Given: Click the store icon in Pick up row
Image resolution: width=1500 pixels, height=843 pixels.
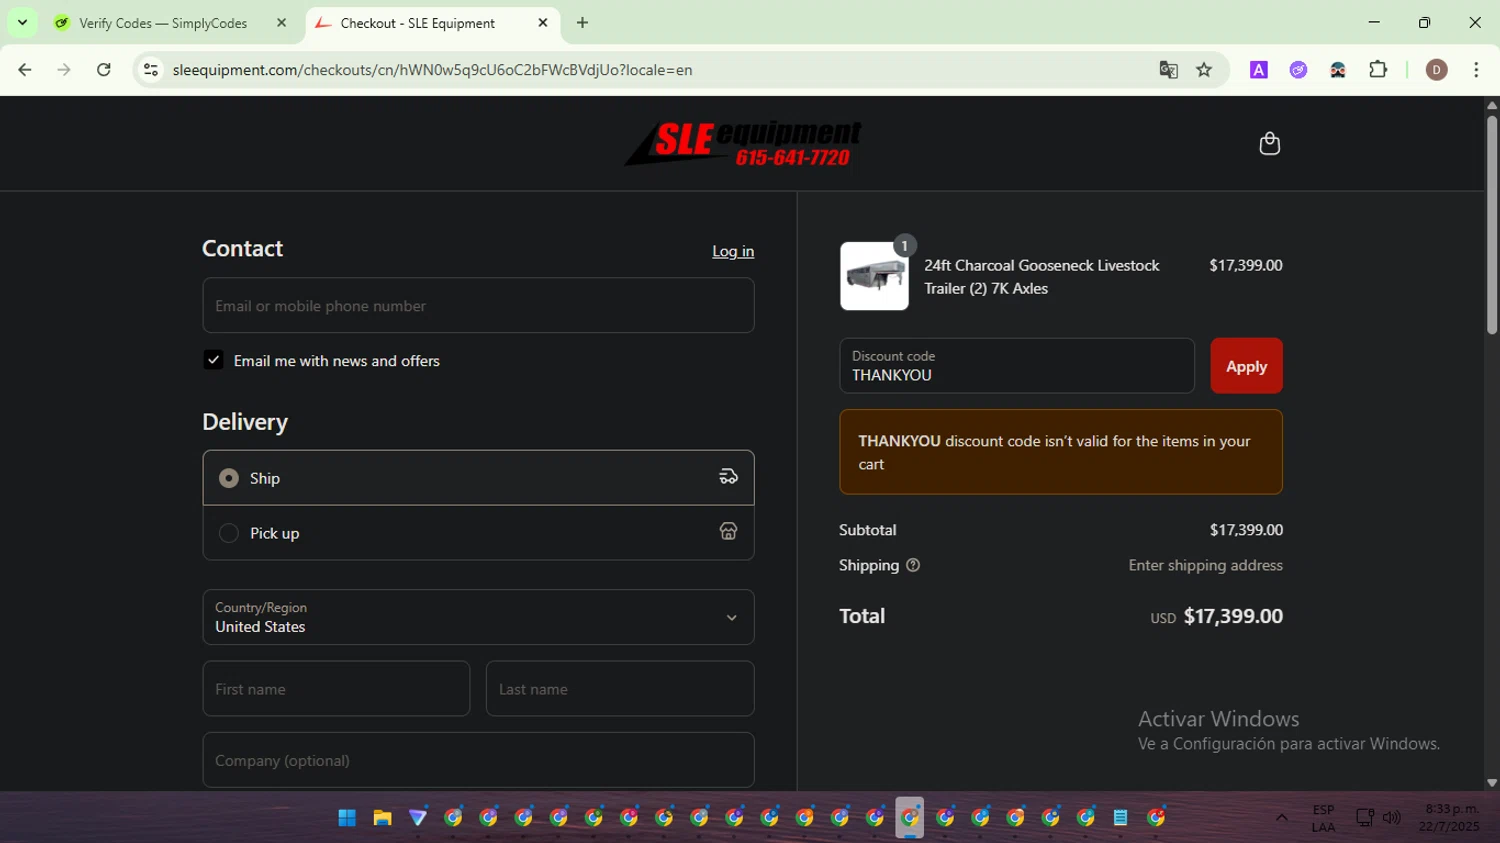Looking at the screenshot, I should (x=728, y=532).
